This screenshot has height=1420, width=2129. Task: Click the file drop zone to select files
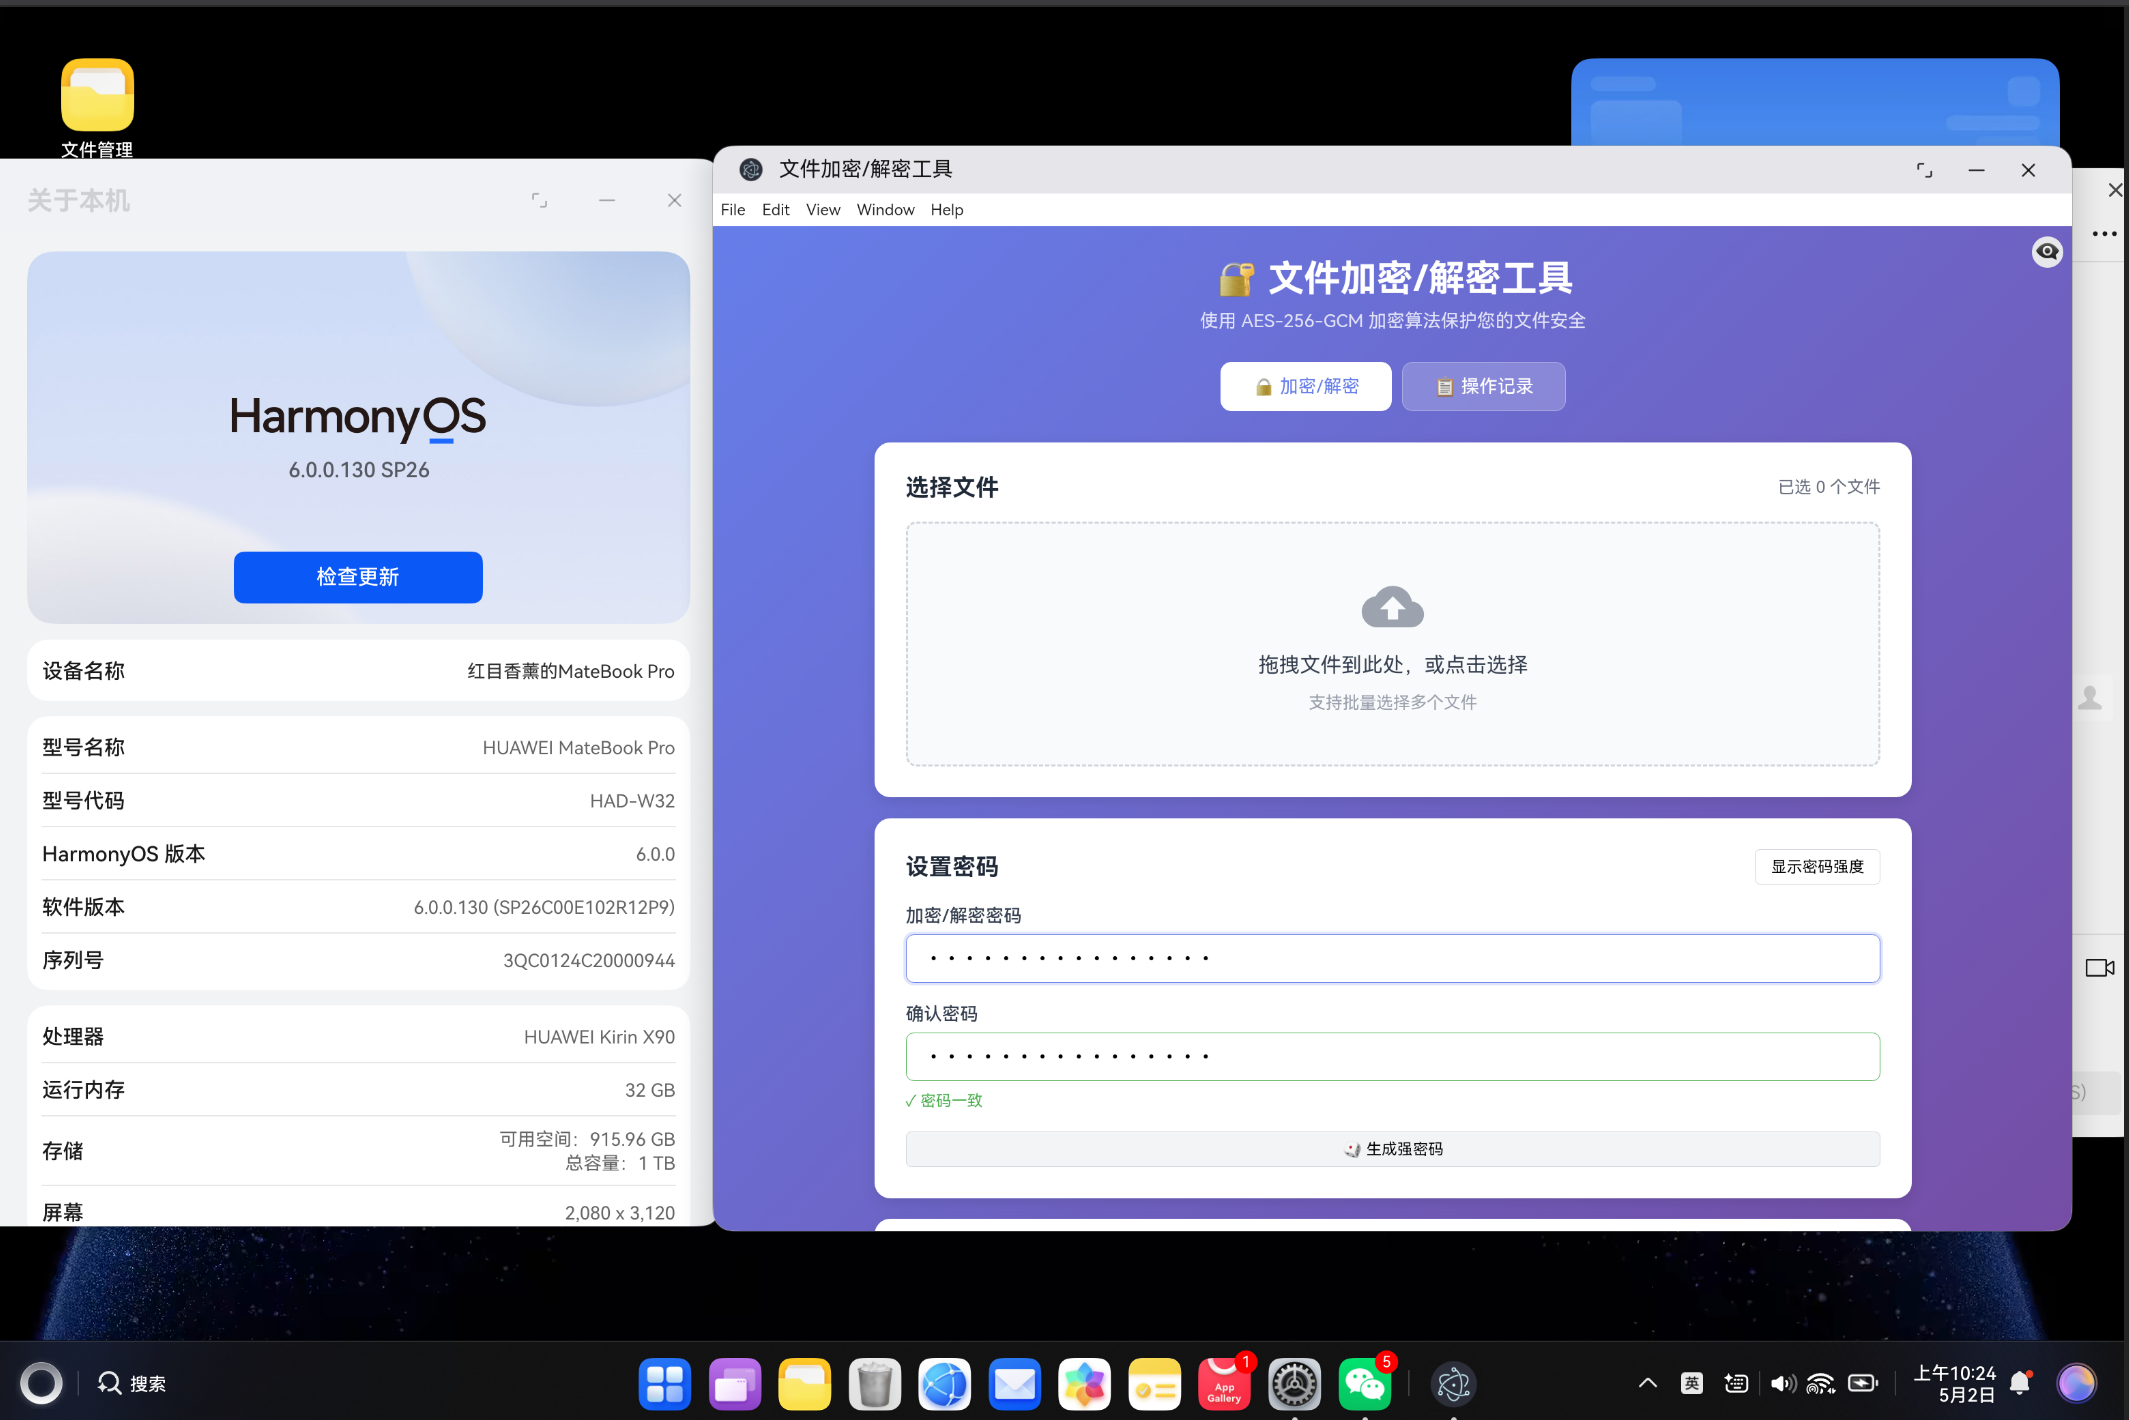click(1392, 644)
